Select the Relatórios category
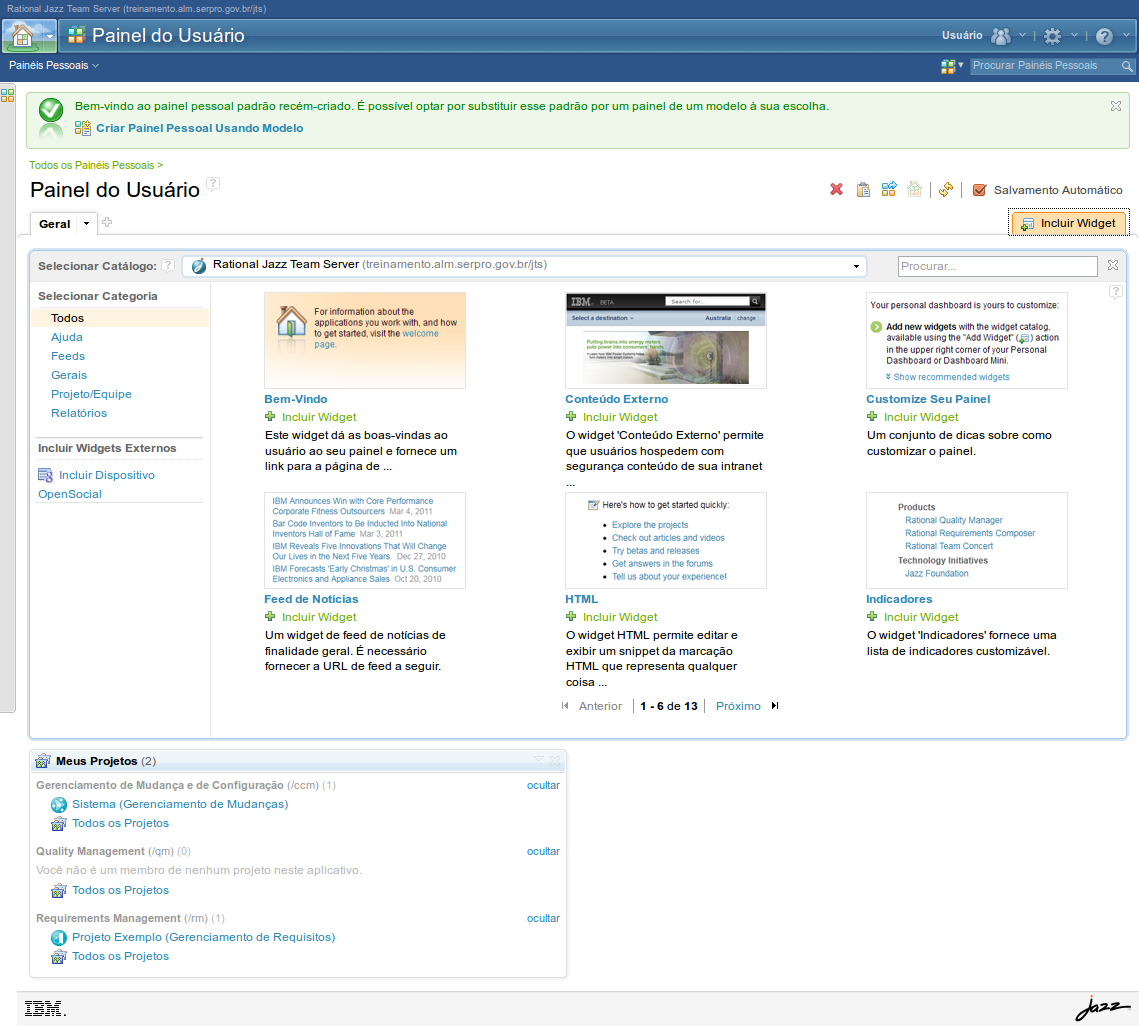 pos(78,413)
